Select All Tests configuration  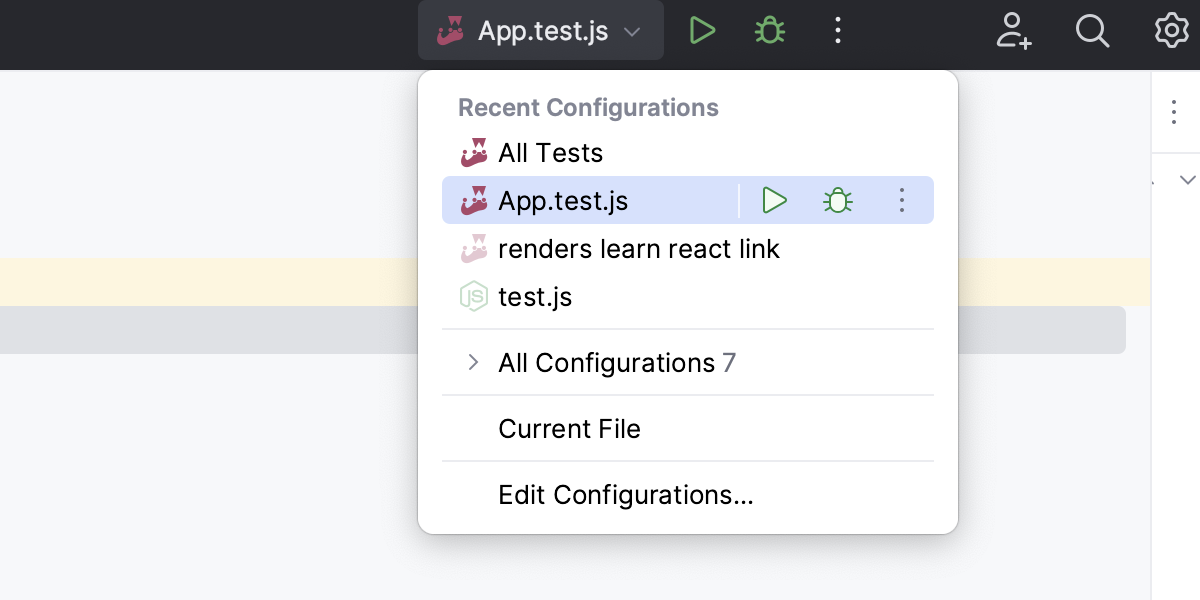point(550,152)
